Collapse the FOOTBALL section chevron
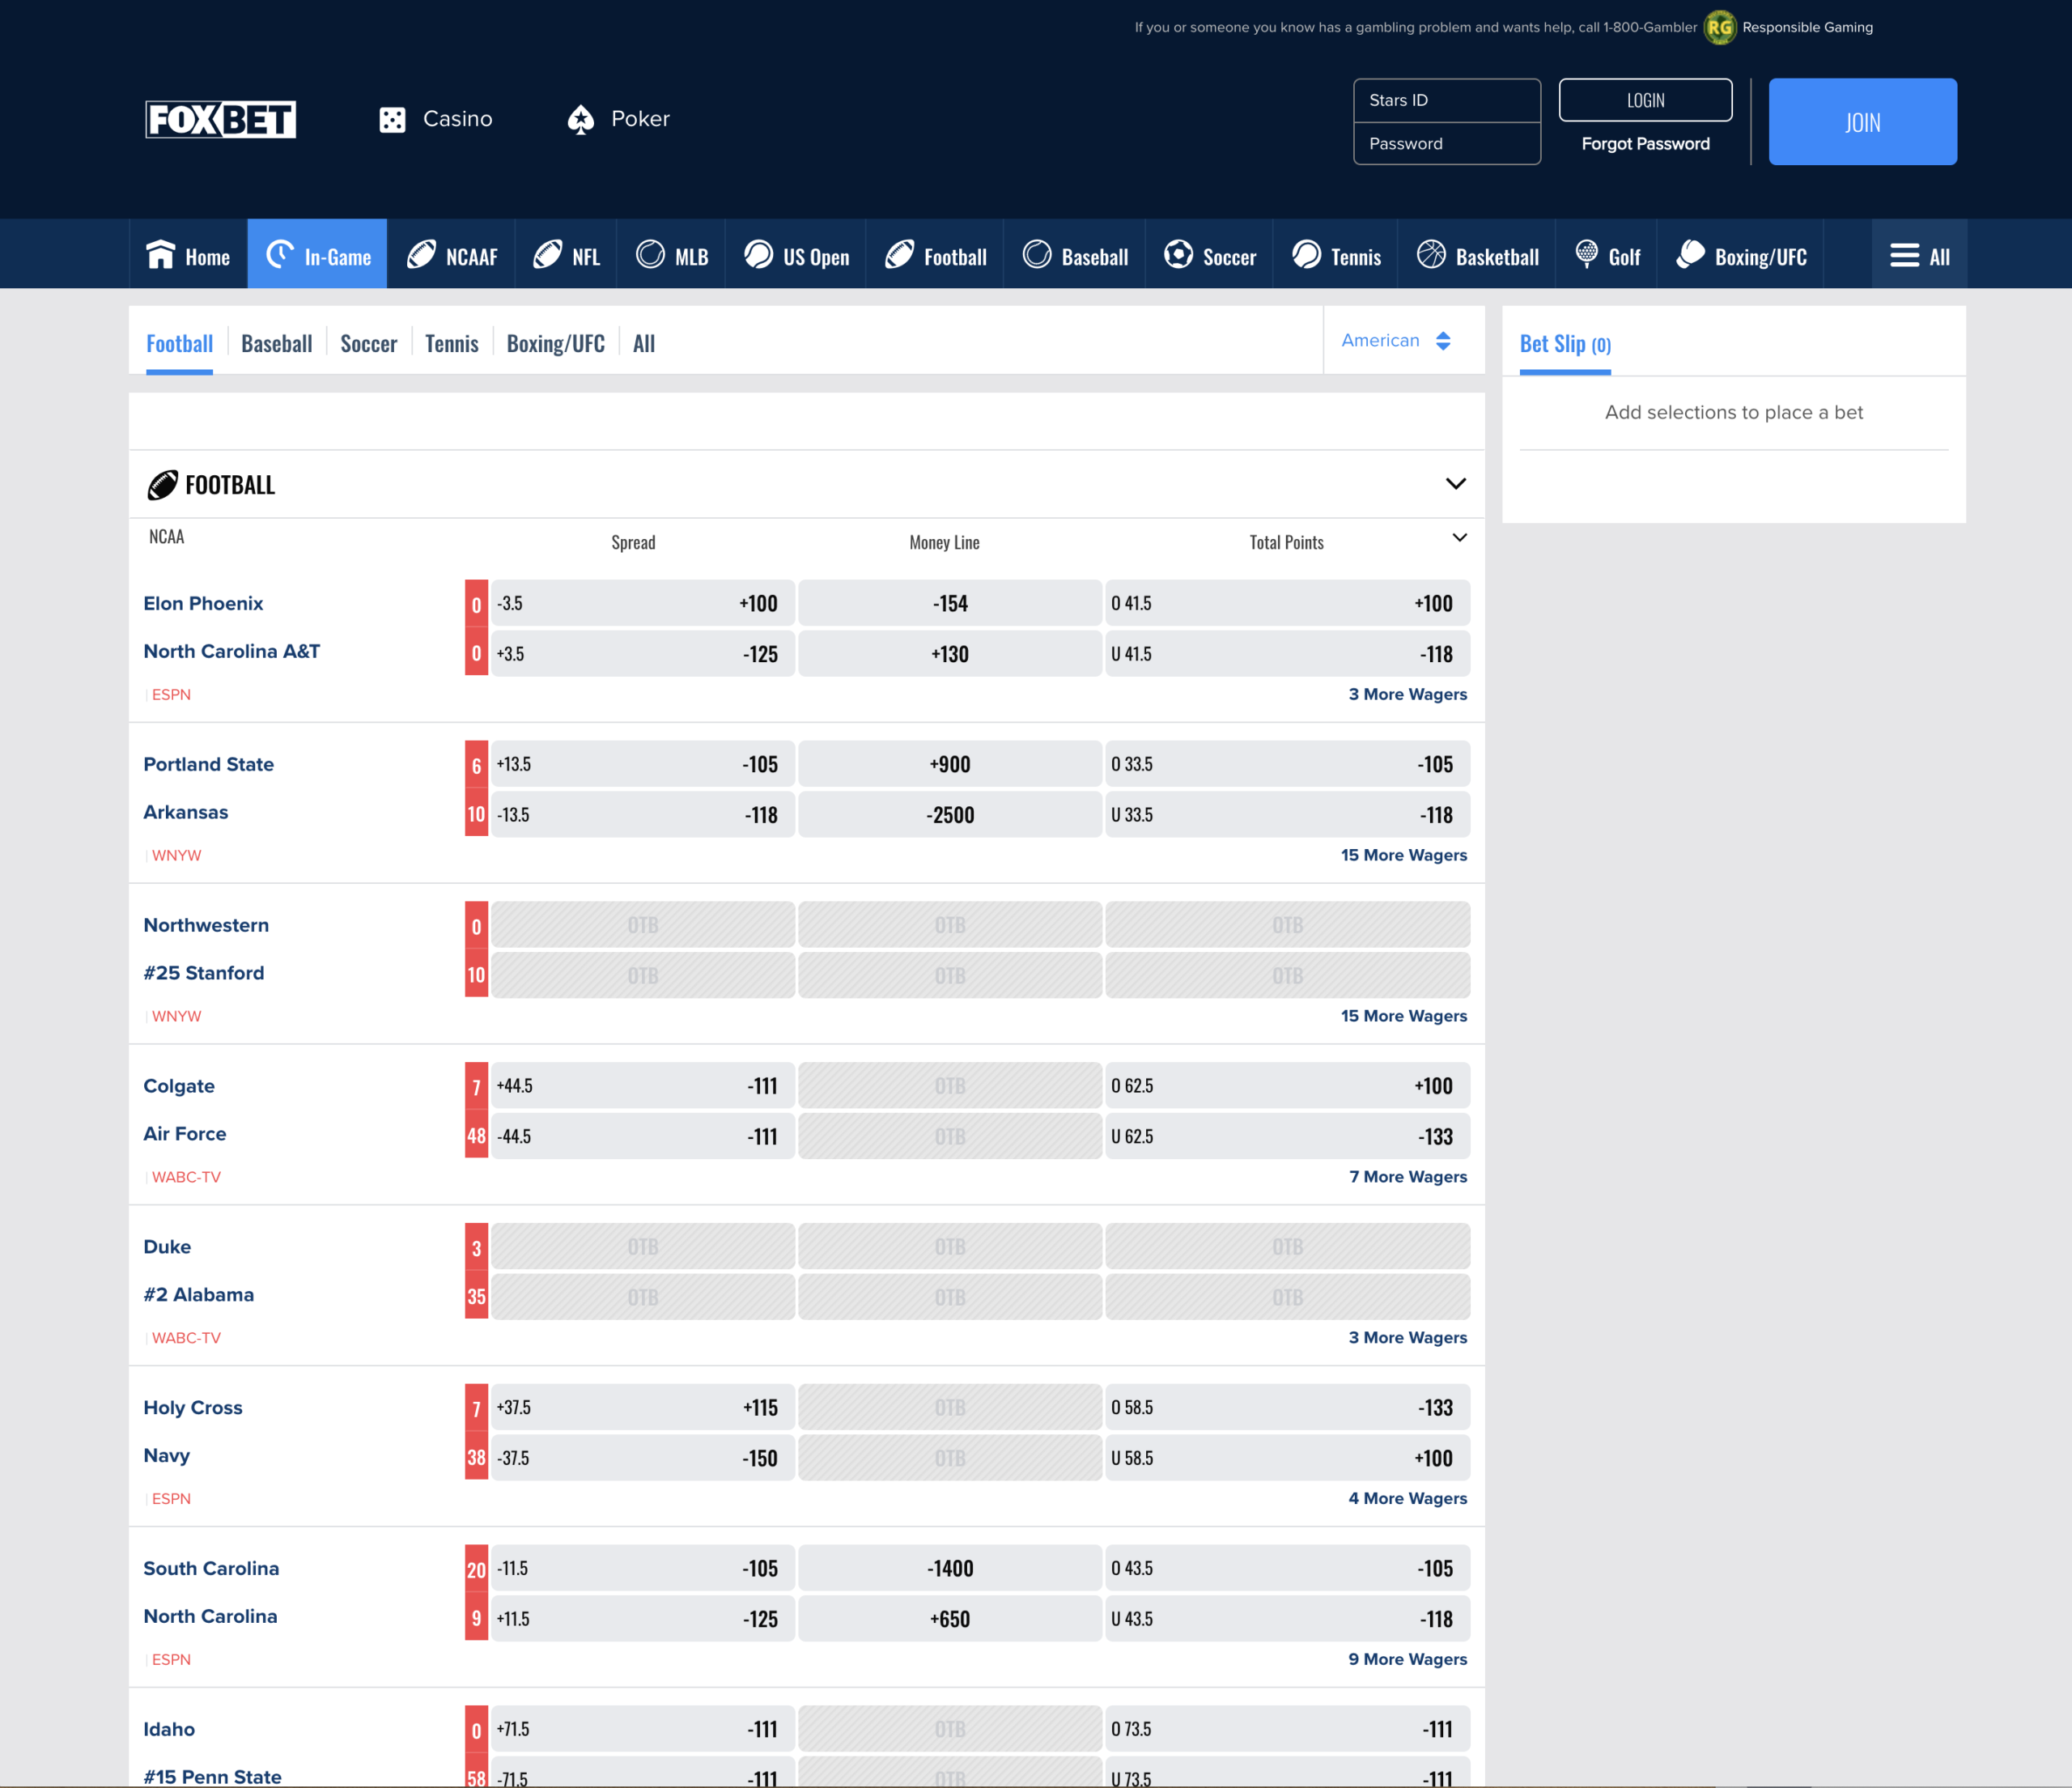The width and height of the screenshot is (2072, 1788). click(x=1455, y=484)
